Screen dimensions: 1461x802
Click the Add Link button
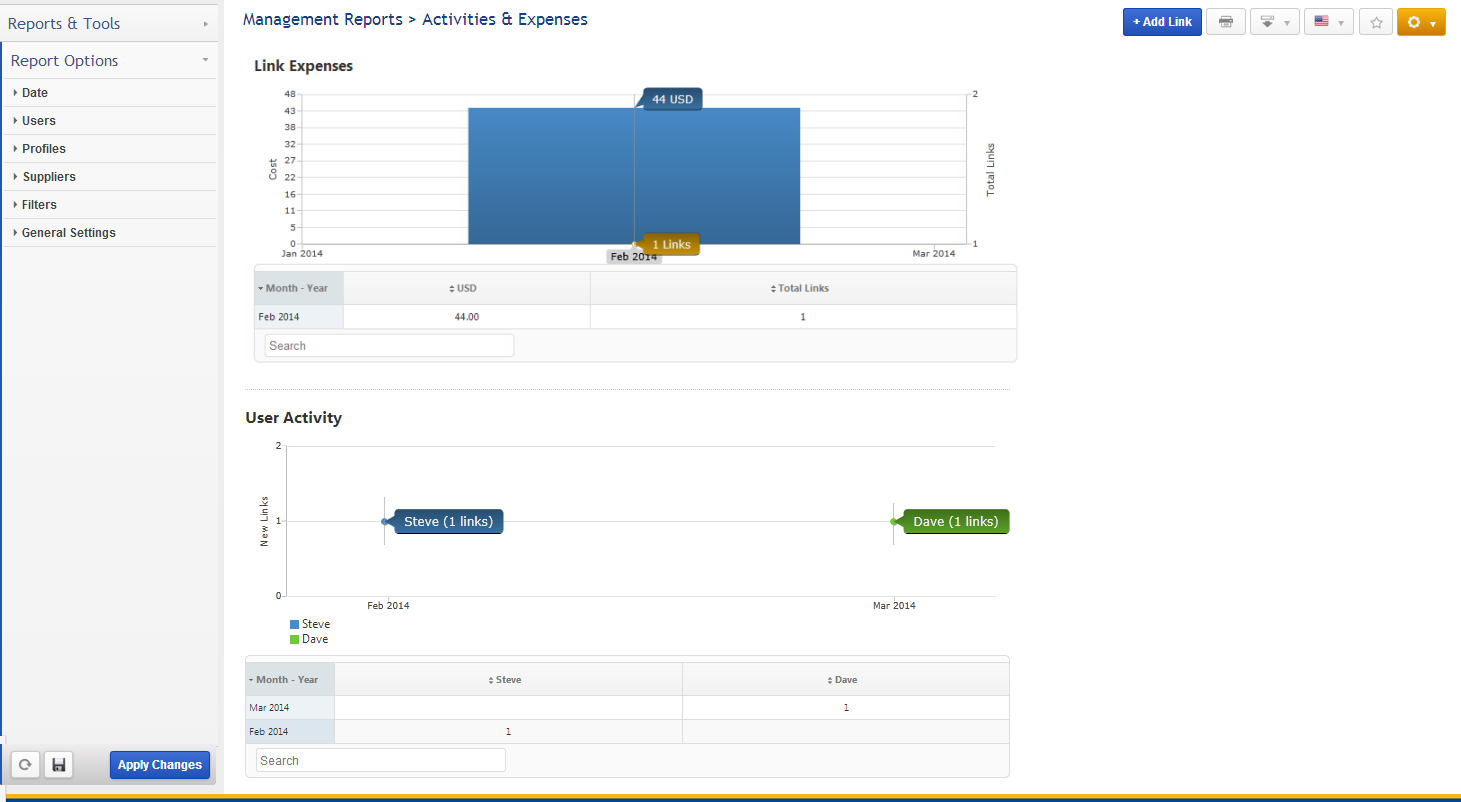1162,22
